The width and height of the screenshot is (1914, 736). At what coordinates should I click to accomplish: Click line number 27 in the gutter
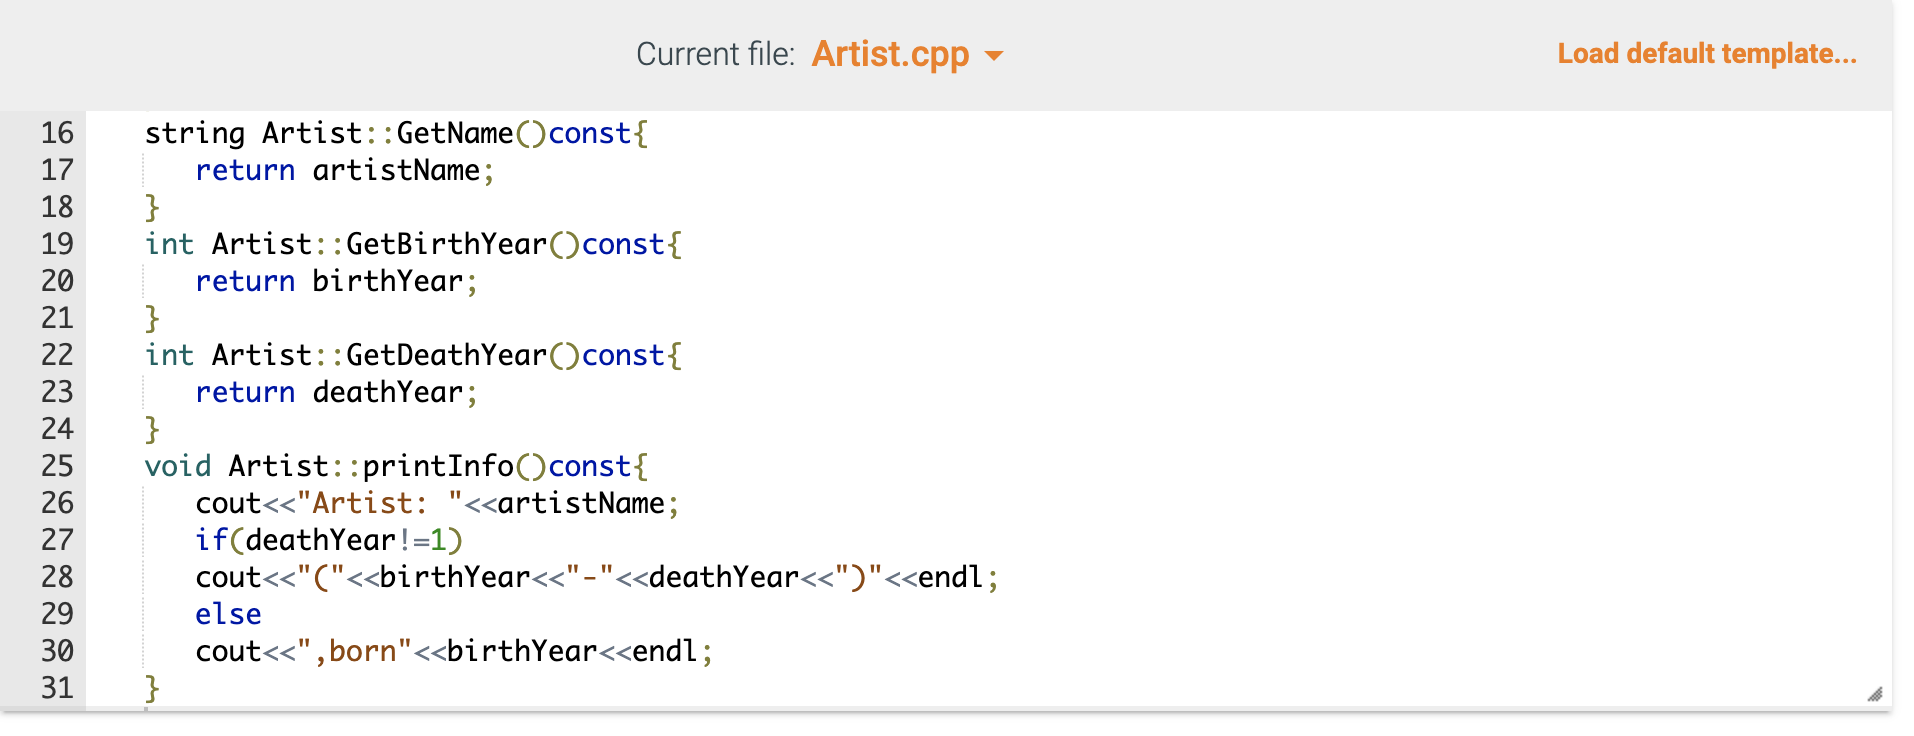click(x=57, y=540)
